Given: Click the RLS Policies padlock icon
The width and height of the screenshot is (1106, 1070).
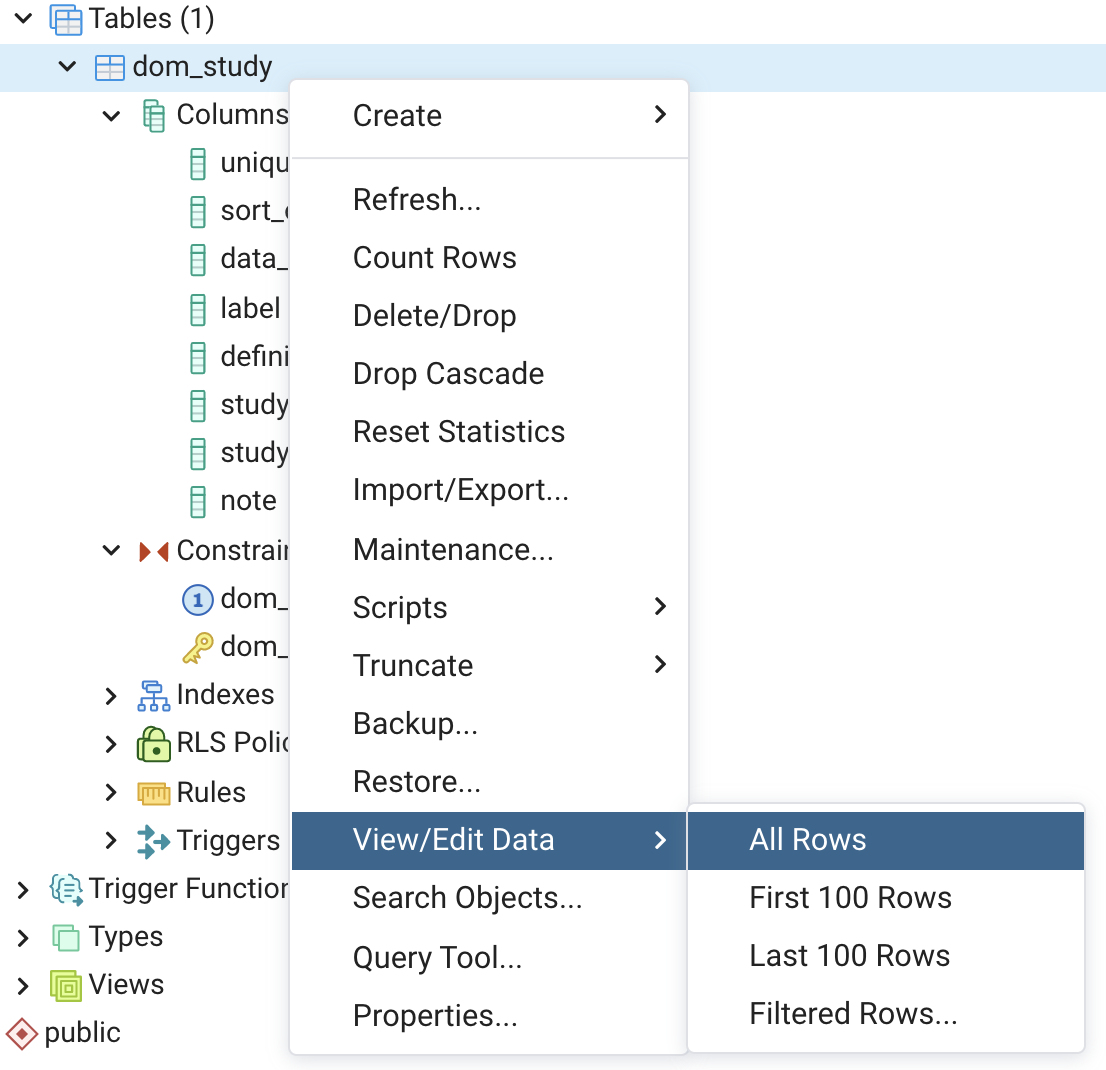Looking at the screenshot, I should coord(153,743).
